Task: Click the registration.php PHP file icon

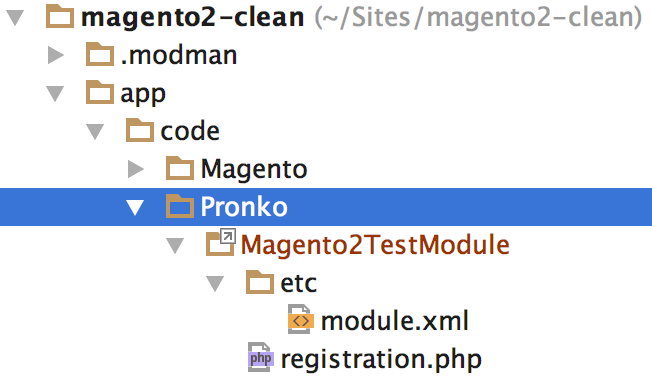Action: 261,357
